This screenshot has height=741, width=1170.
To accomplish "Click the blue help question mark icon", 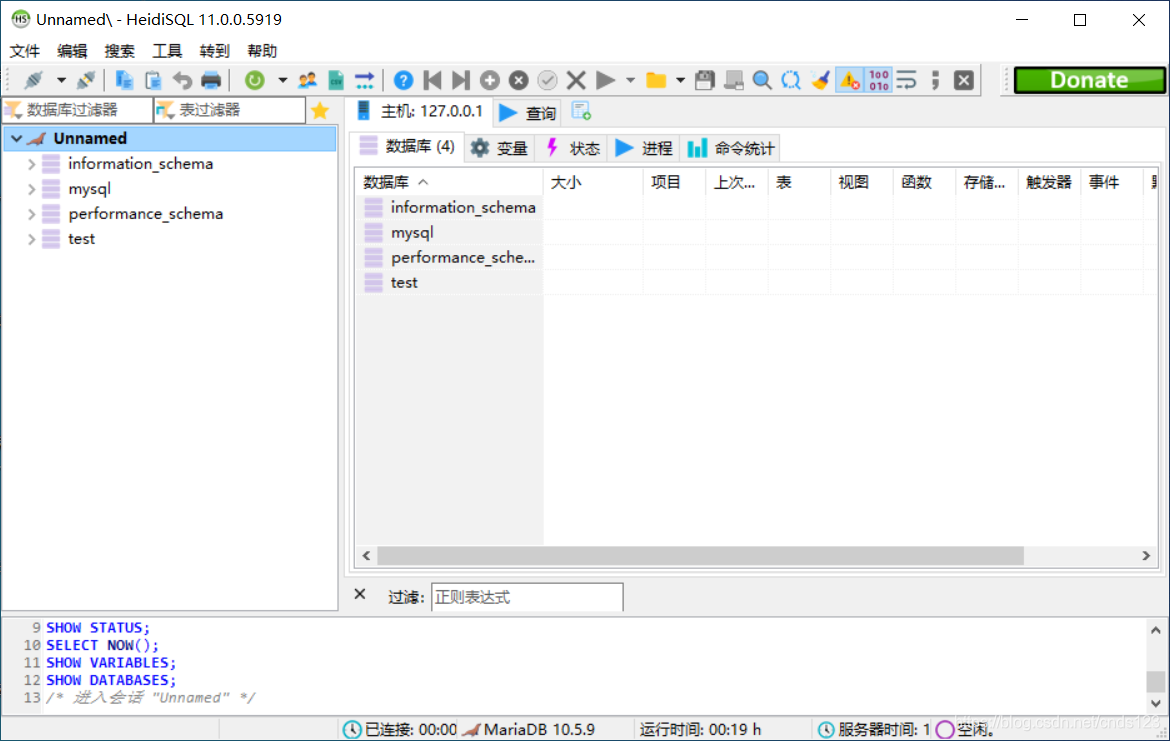I will click(x=403, y=80).
